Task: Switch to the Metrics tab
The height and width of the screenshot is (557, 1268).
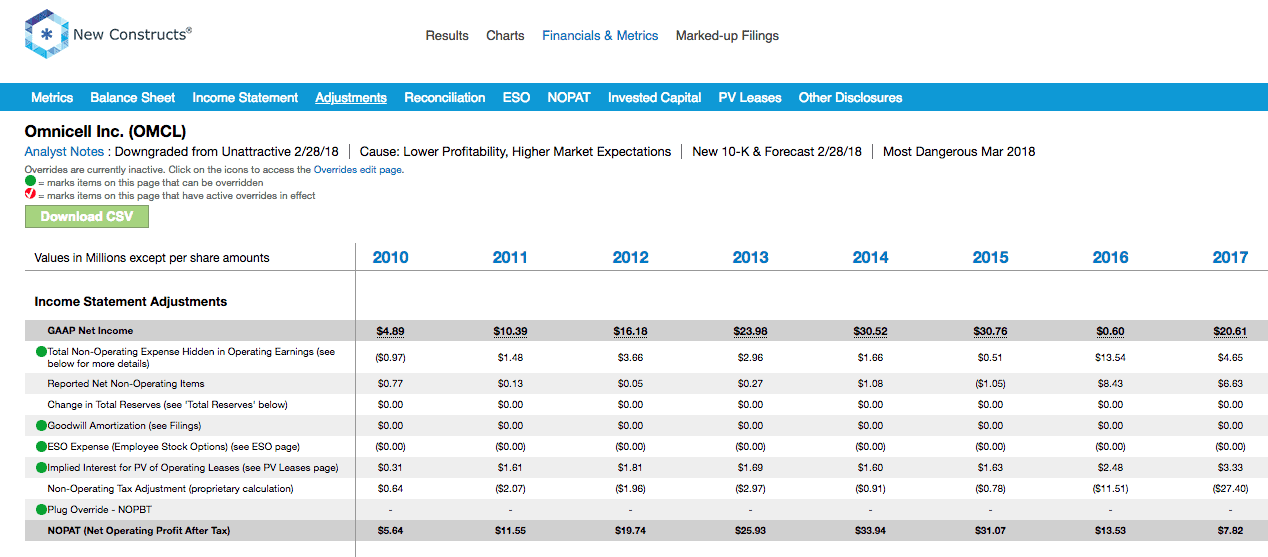Action: pyautogui.click(x=52, y=97)
